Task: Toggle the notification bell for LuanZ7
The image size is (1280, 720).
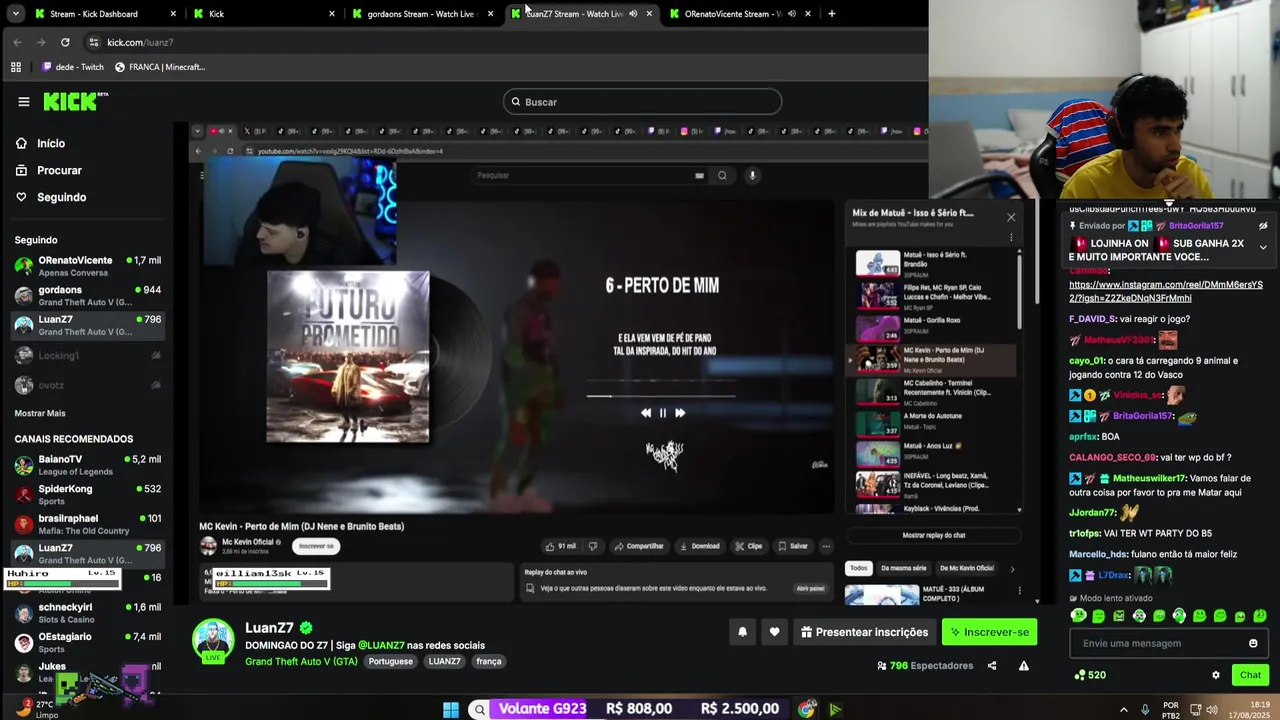Action: [x=742, y=632]
